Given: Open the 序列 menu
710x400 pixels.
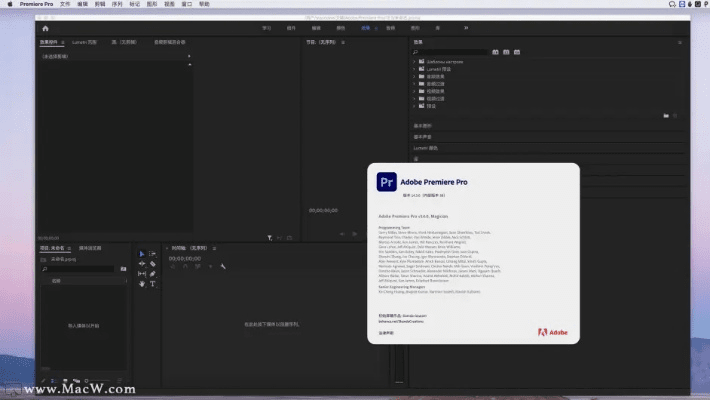Looking at the screenshot, I should pos(117,4).
